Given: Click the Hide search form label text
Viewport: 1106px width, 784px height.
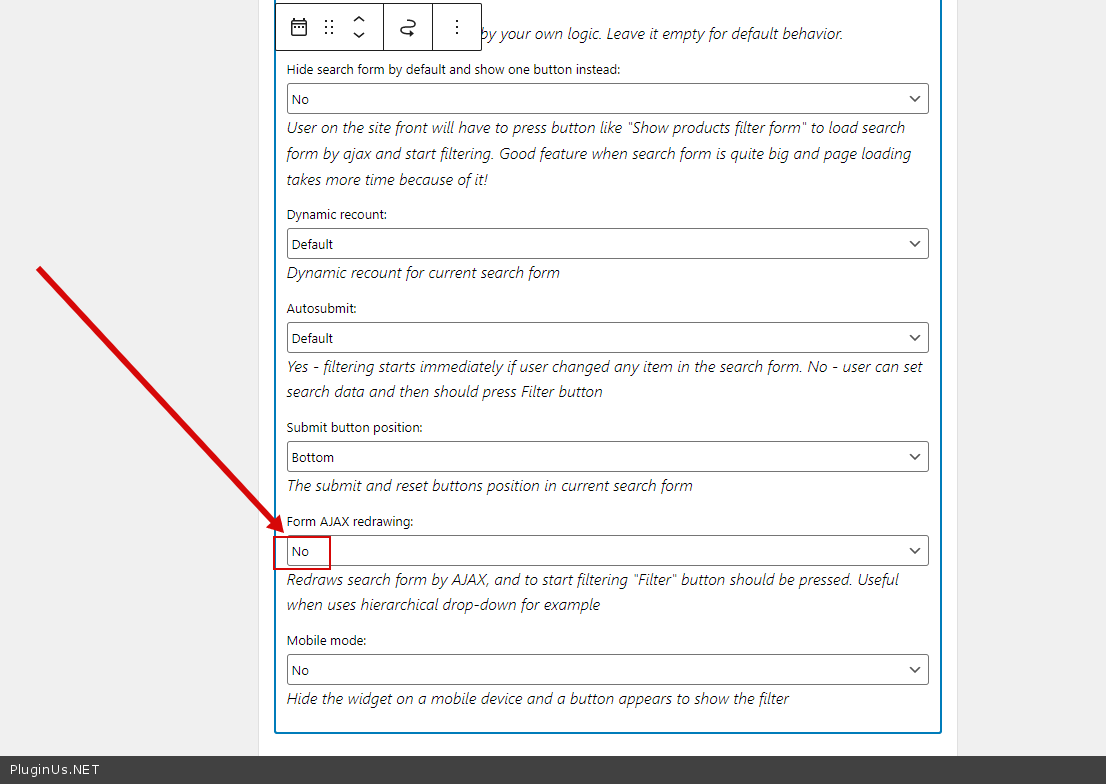Looking at the screenshot, I should [x=453, y=70].
